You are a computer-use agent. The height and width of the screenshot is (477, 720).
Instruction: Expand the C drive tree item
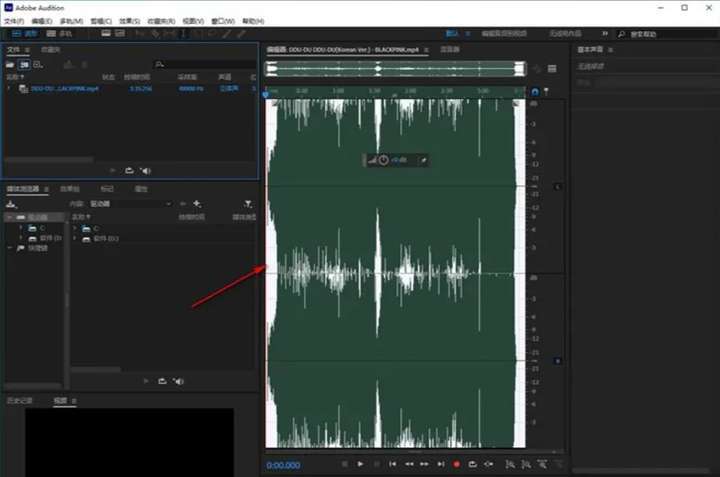(21, 228)
